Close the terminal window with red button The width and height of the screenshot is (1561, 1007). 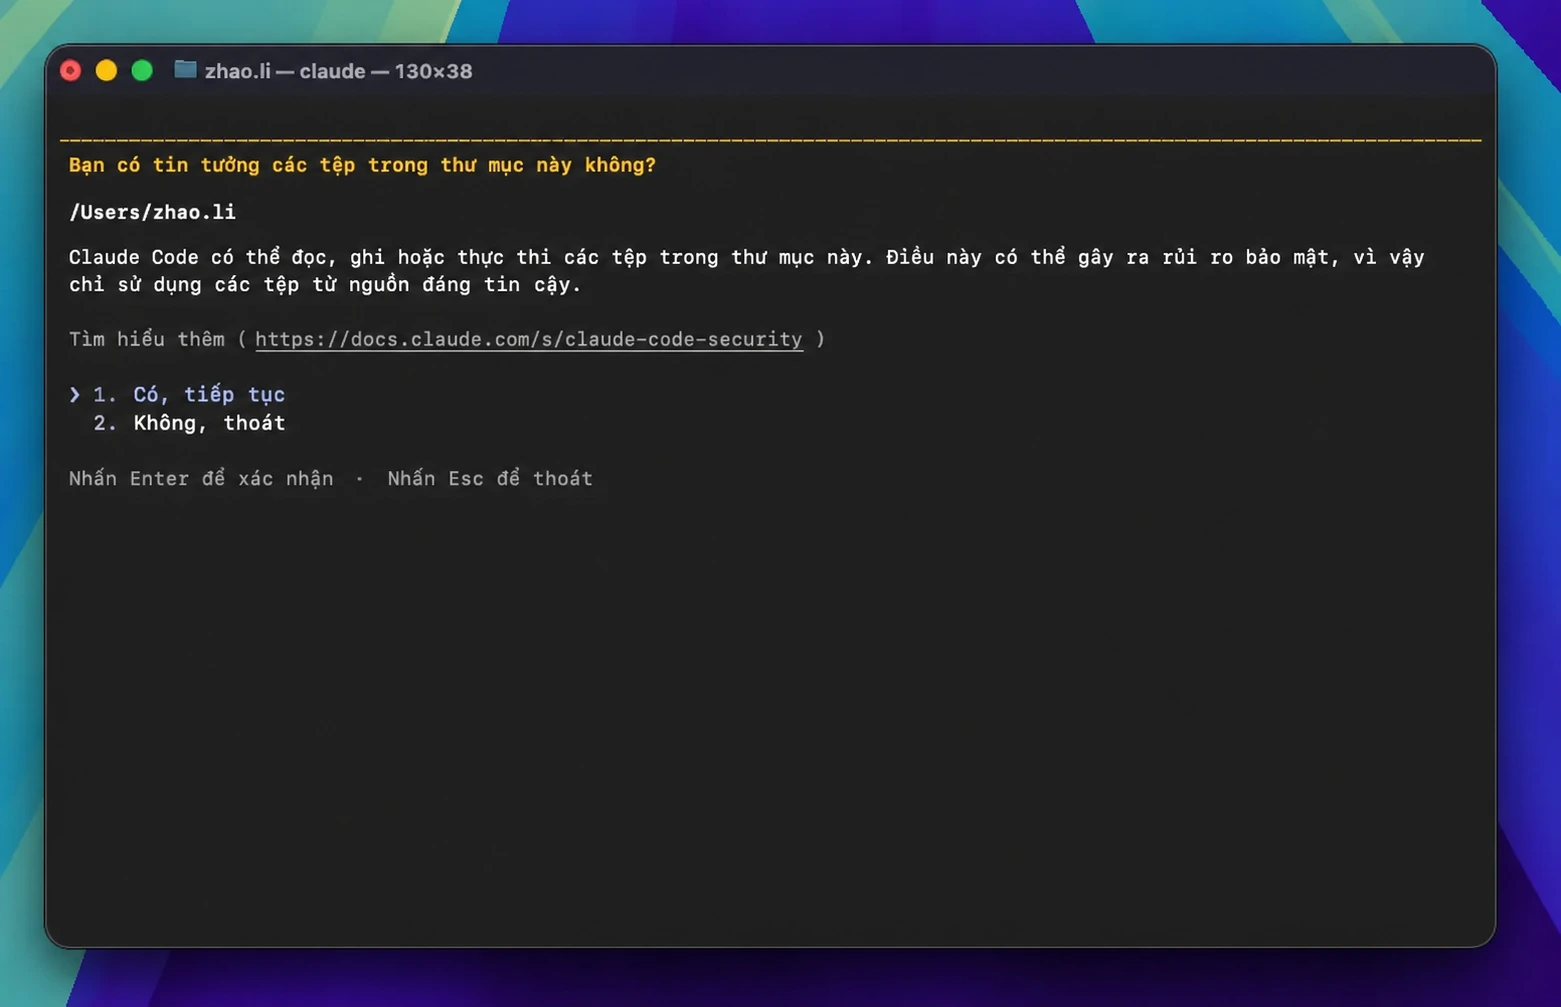point(70,70)
